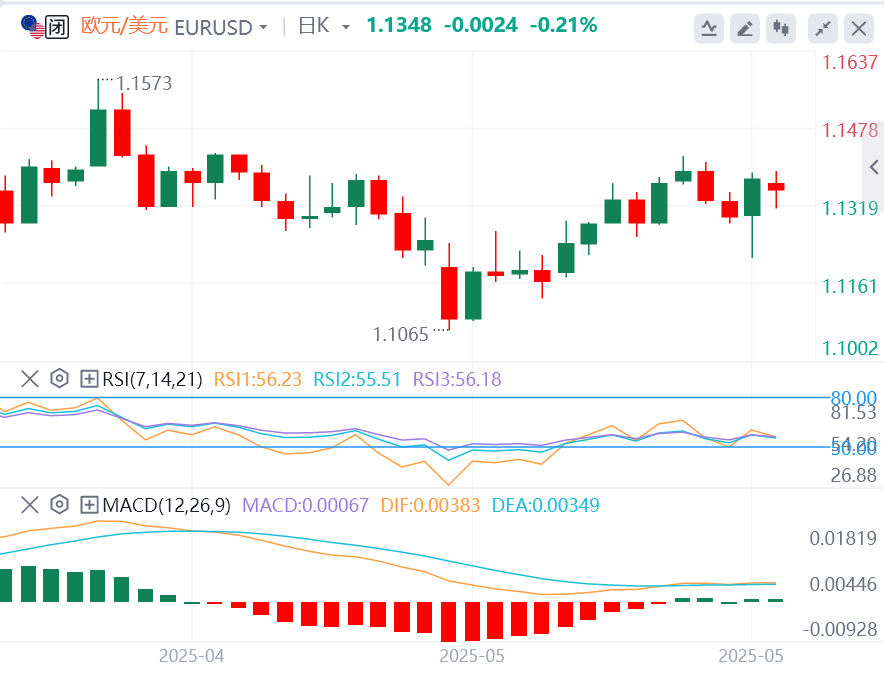Select the pencil drawing tool
Image resolution: width=884 pixels, height=675 pixels.
tap(745, 28)
